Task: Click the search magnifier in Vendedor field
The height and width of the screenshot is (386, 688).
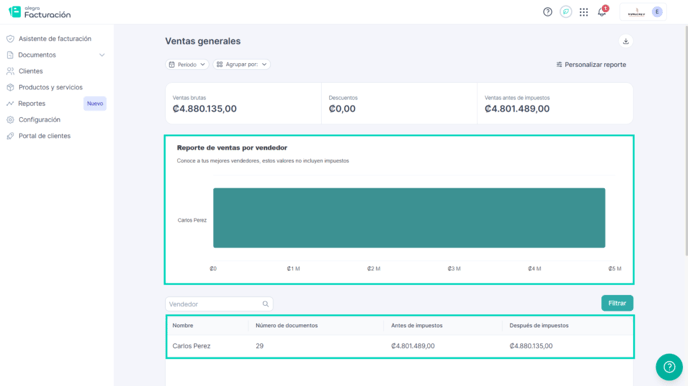Action: (x=265, y=304)
